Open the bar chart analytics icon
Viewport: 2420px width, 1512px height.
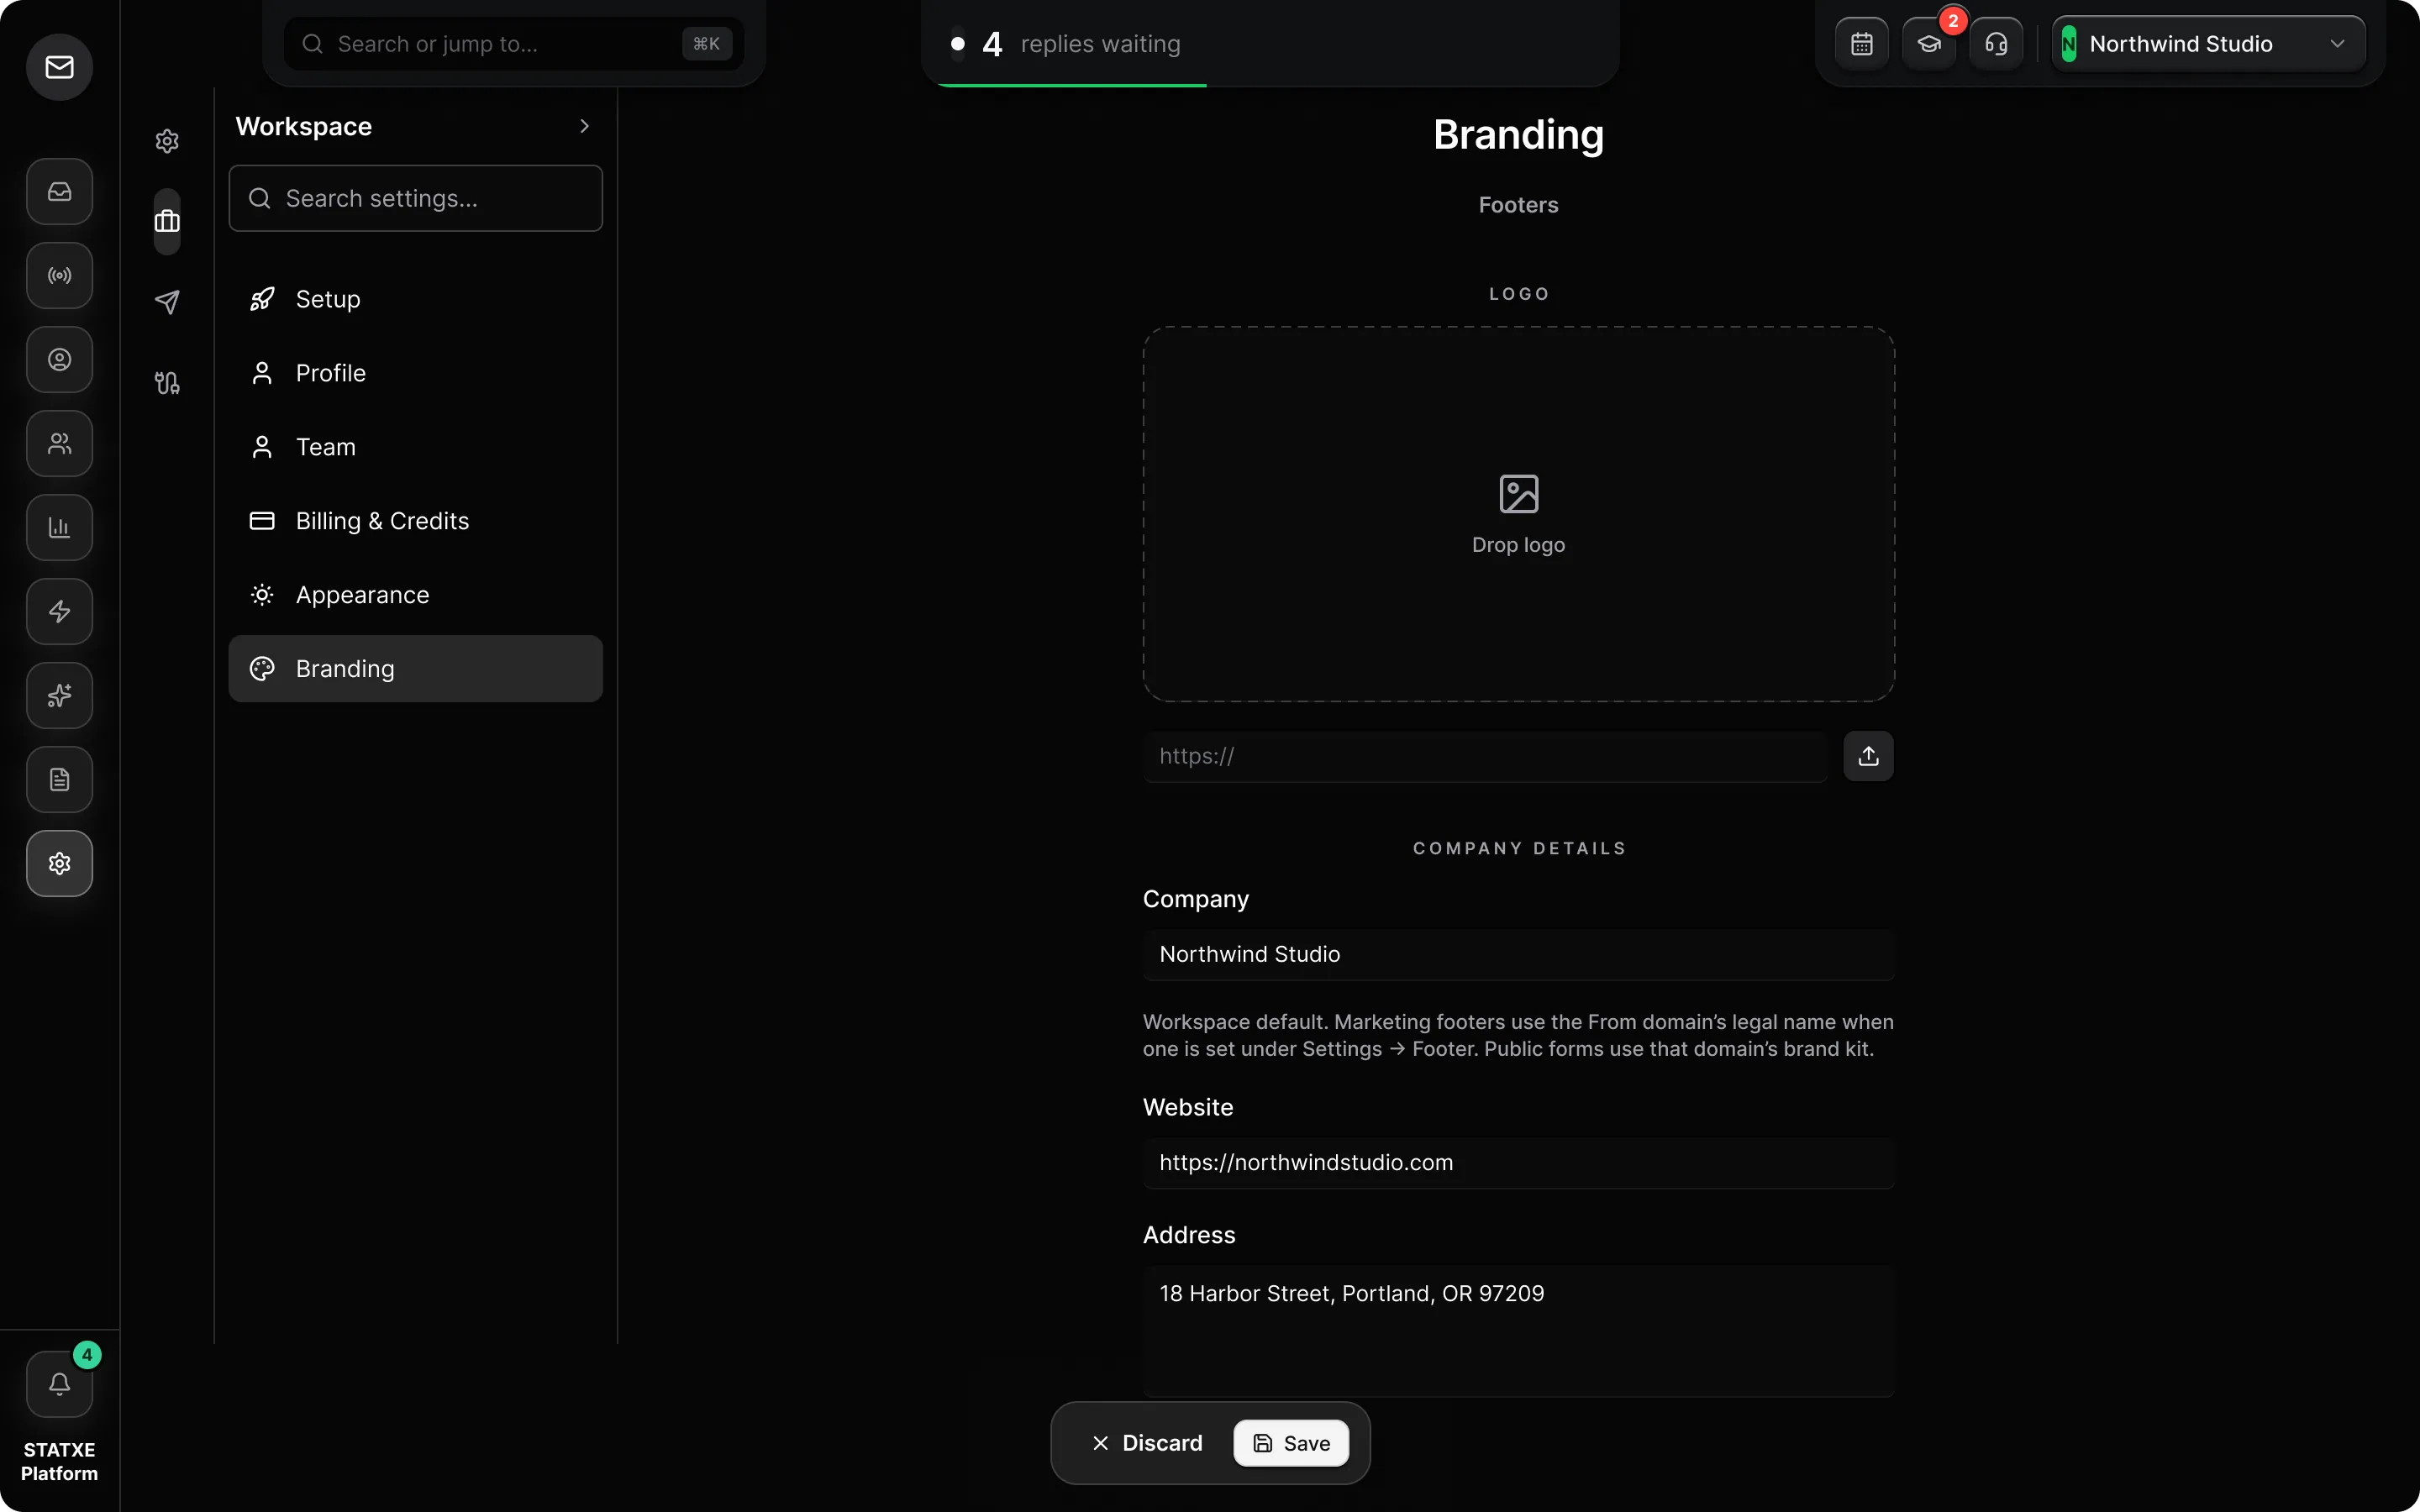(59, 527)
